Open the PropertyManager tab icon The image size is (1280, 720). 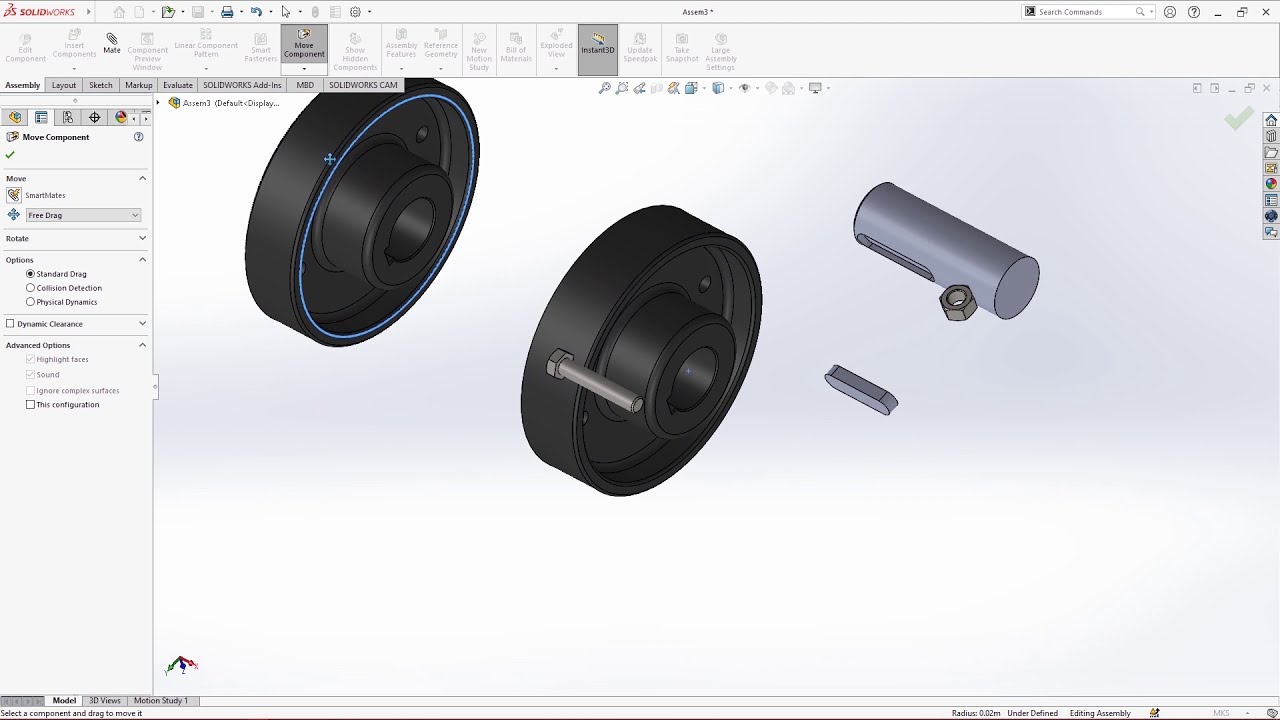[x=41, y=117]
